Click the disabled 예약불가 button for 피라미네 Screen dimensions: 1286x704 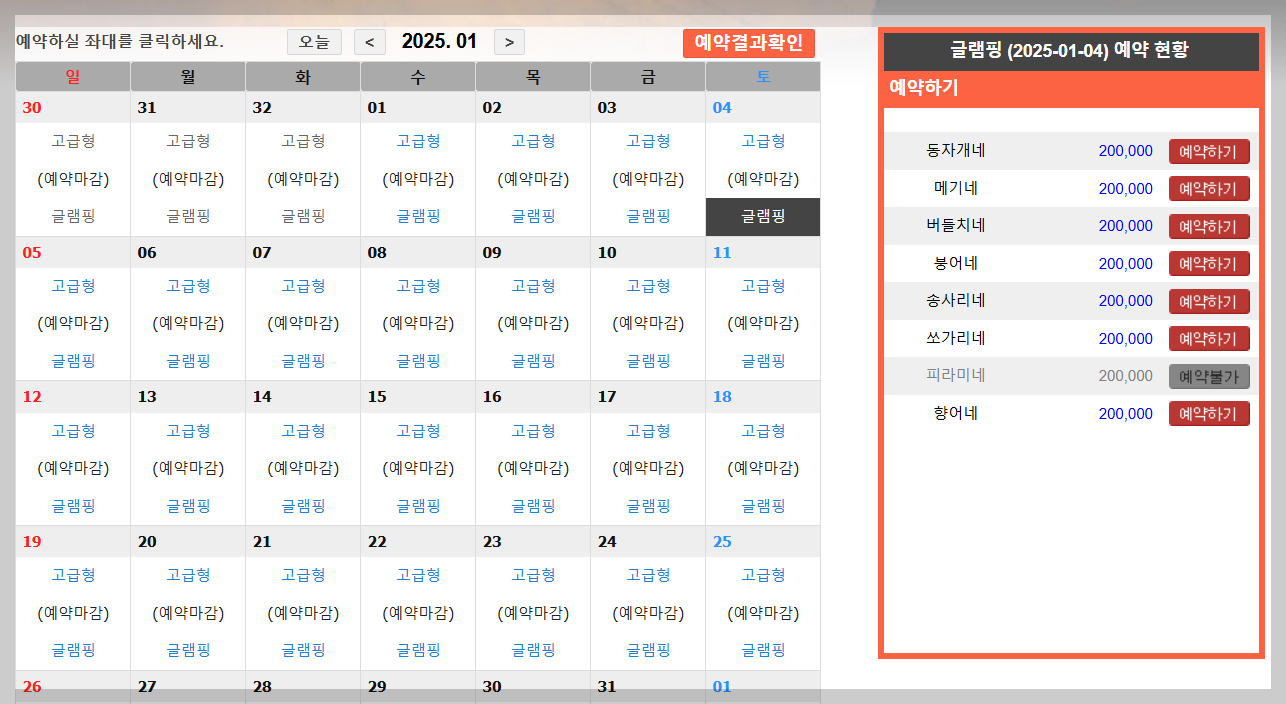click(1208, 376)
